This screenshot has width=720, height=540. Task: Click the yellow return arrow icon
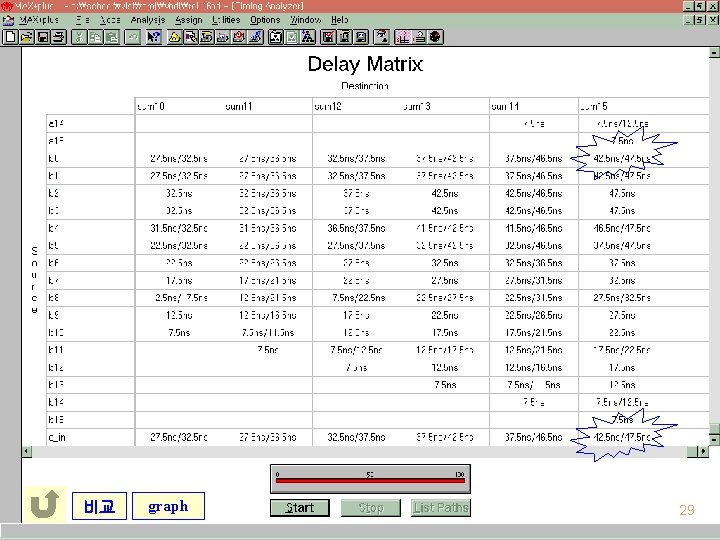pyautogui.click(x=45, y=504)
